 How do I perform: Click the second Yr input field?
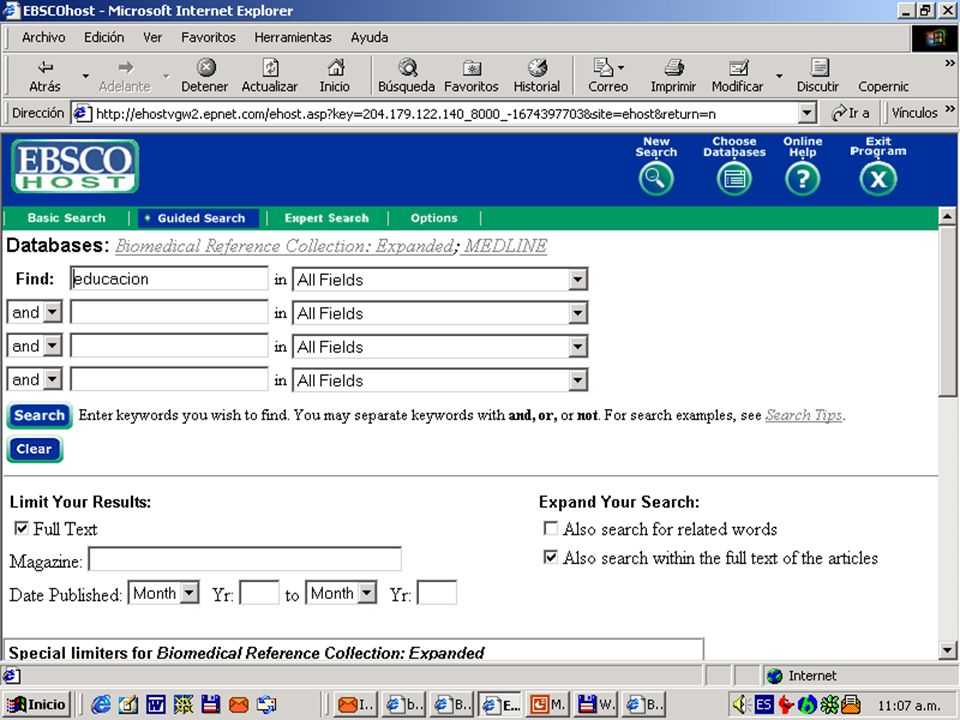click(437, 593)
